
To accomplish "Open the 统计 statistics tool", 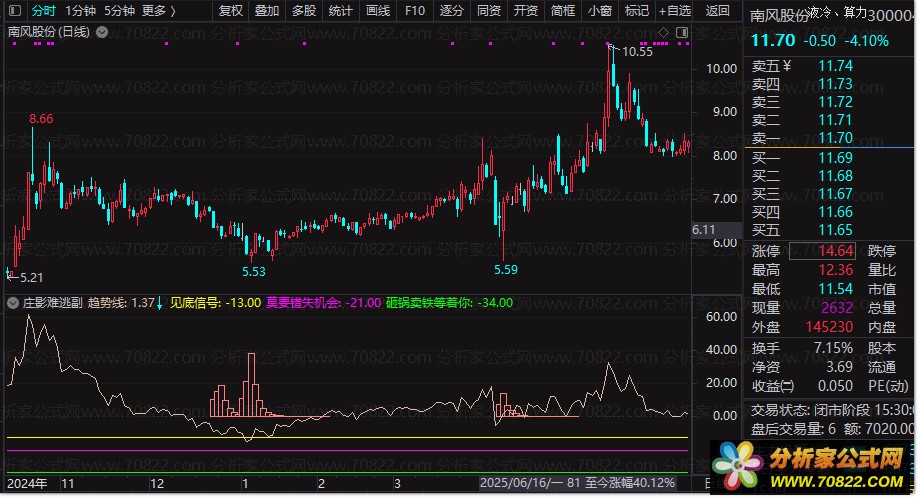I will point(341,11).
